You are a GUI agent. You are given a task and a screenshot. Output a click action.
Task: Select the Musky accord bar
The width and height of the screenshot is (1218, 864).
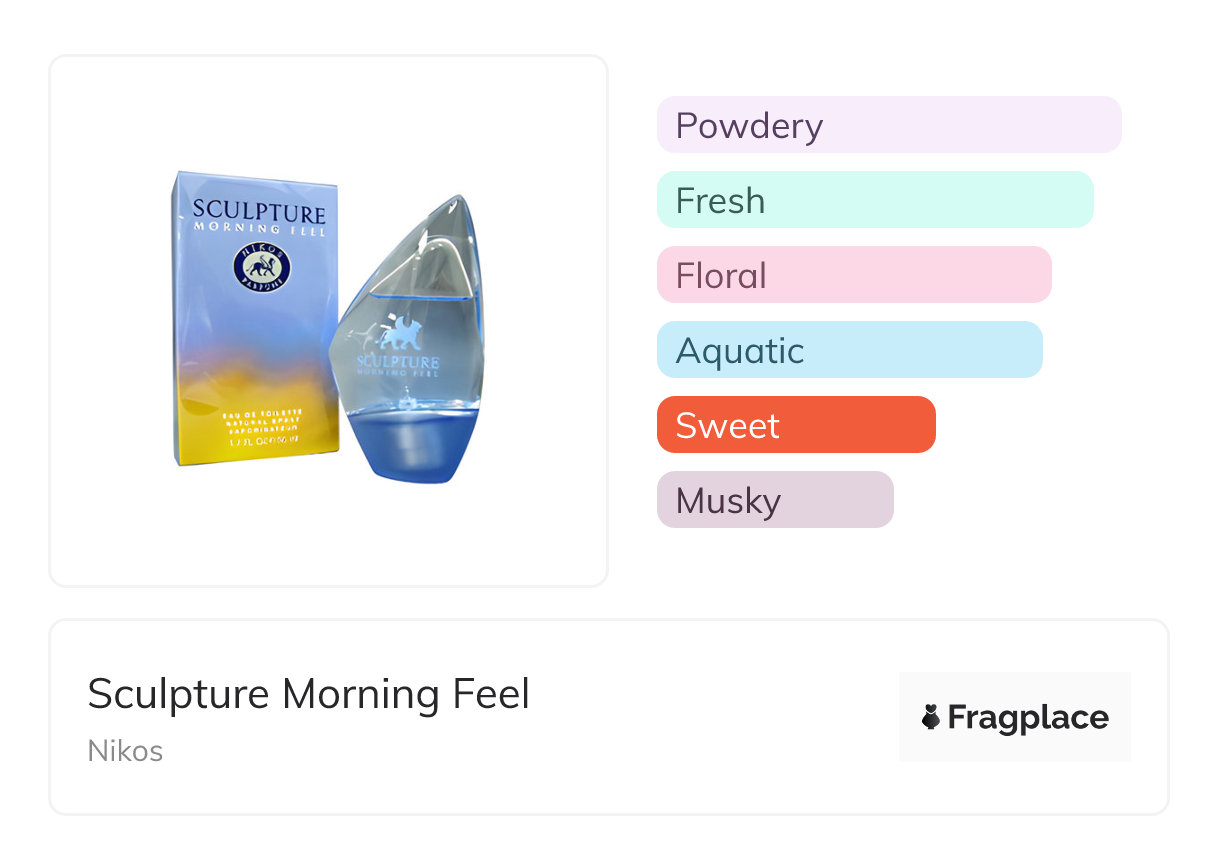[x=774, y=500]
